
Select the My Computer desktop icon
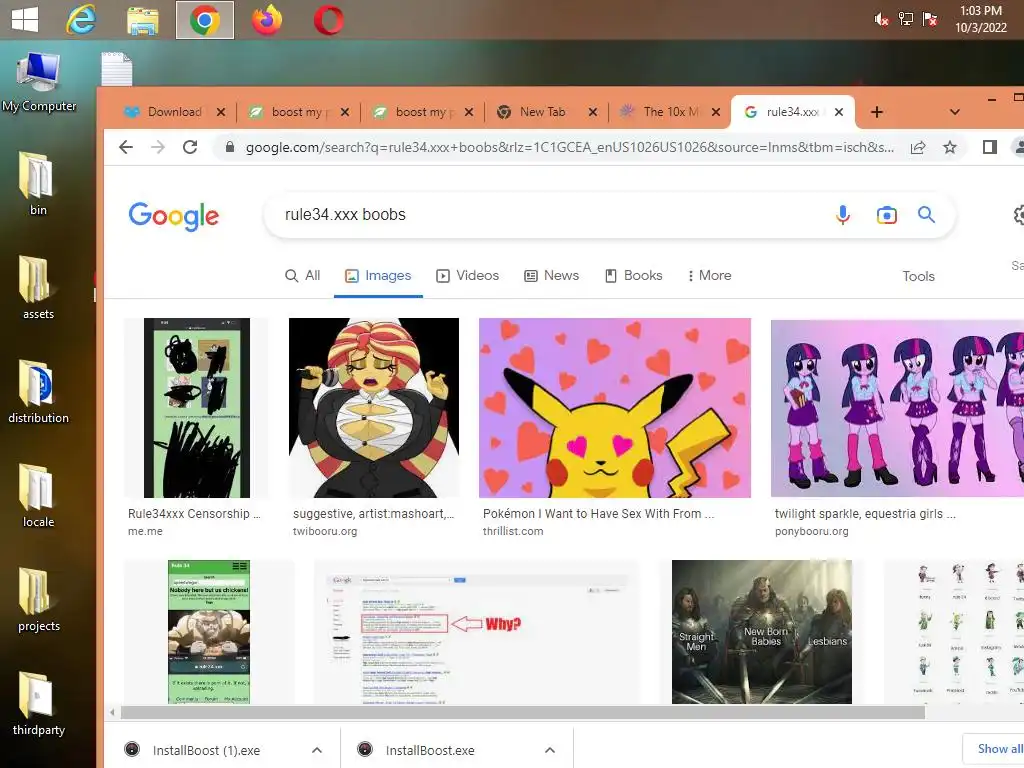(39, 82)
